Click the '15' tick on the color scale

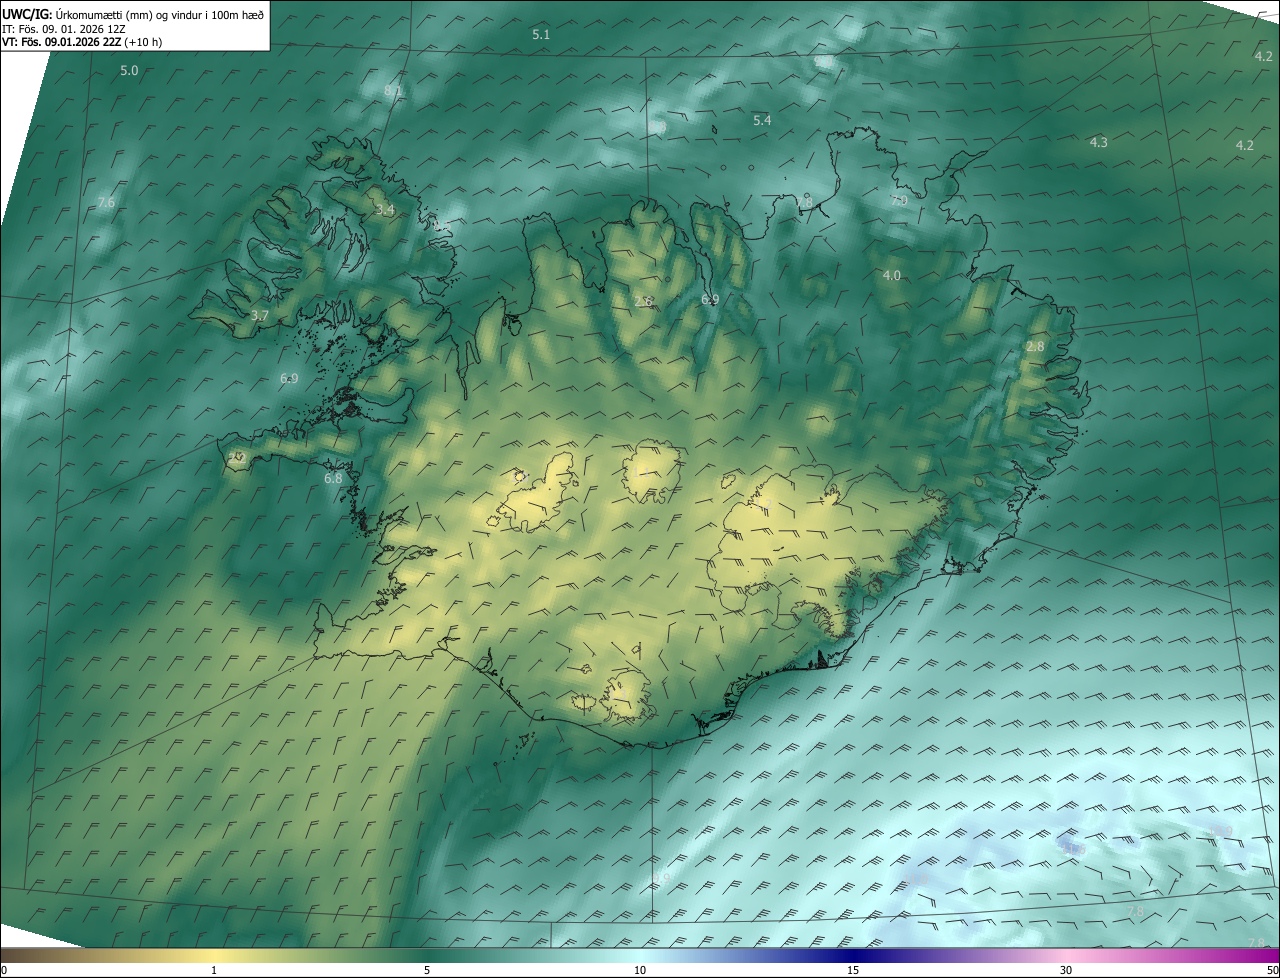(853, 970)
